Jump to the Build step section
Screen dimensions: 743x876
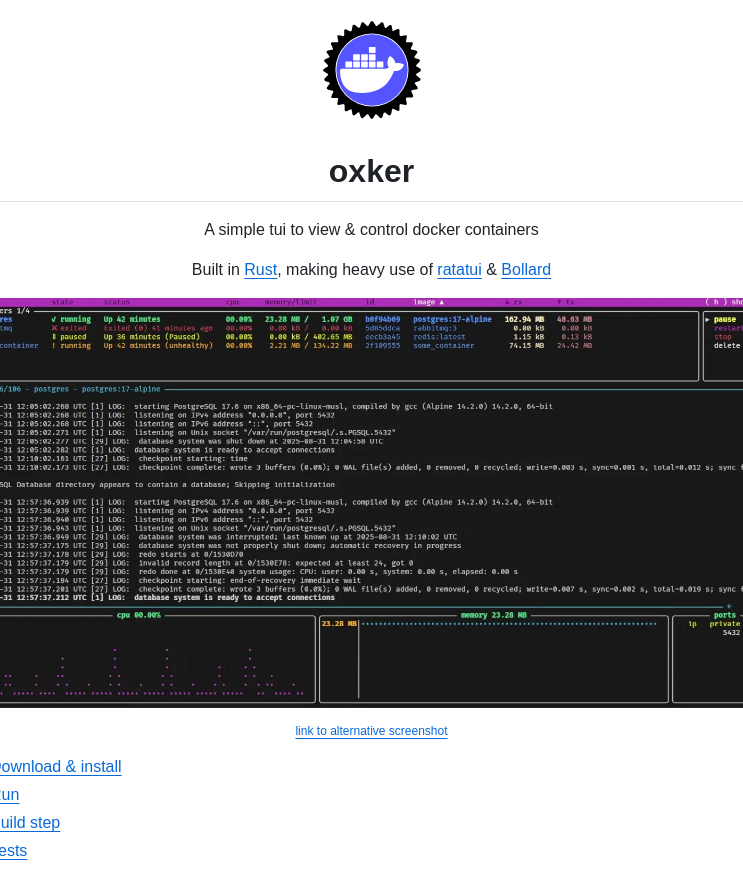(x=29, y=823)
